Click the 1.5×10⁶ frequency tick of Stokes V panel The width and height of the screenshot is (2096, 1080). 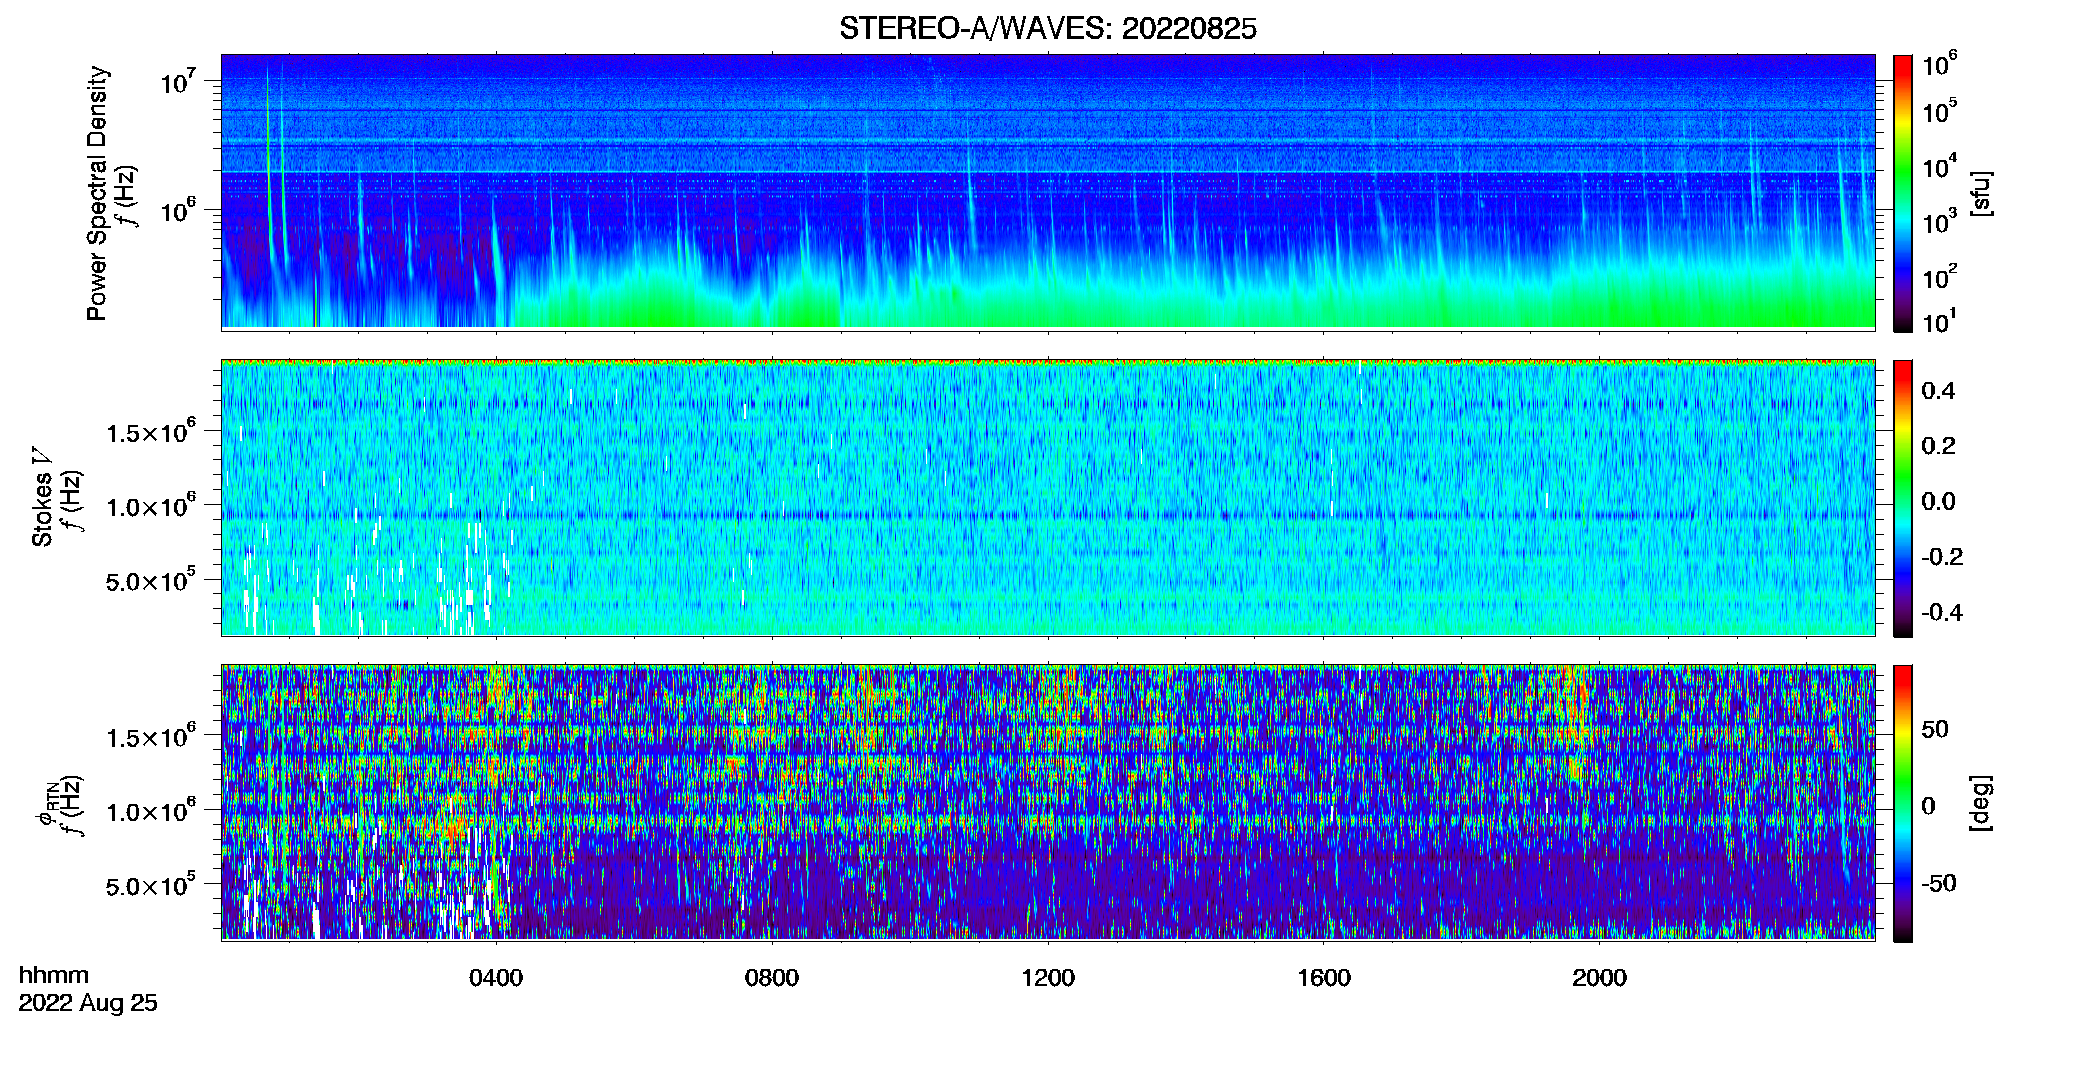point(151,432)
